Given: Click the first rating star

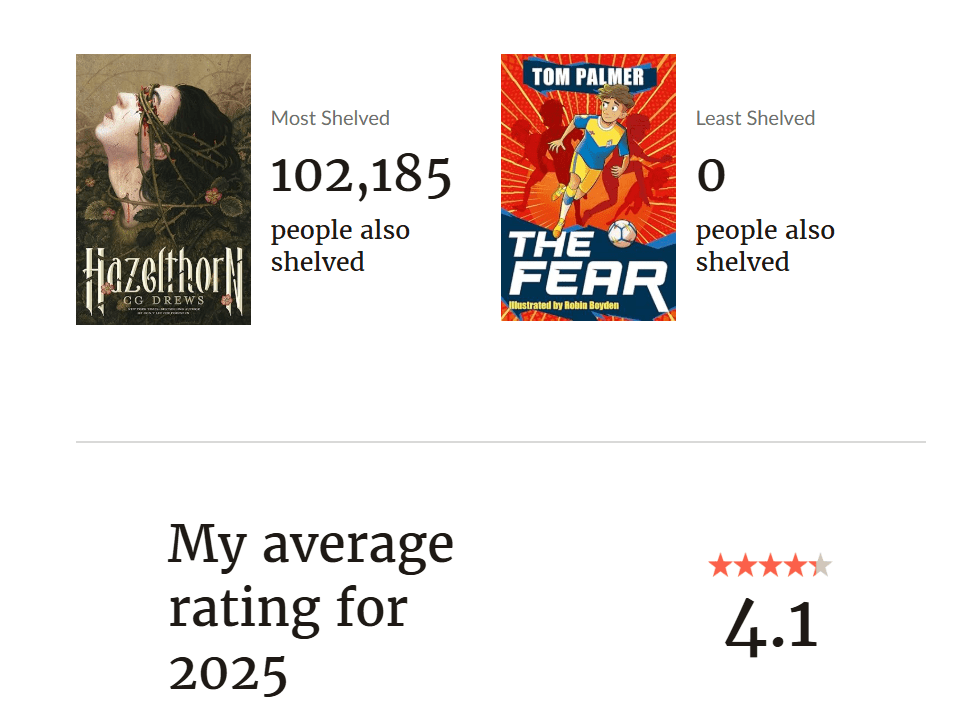Looking at the screenshot, I should pyautogui.click(x=719, y=566).
